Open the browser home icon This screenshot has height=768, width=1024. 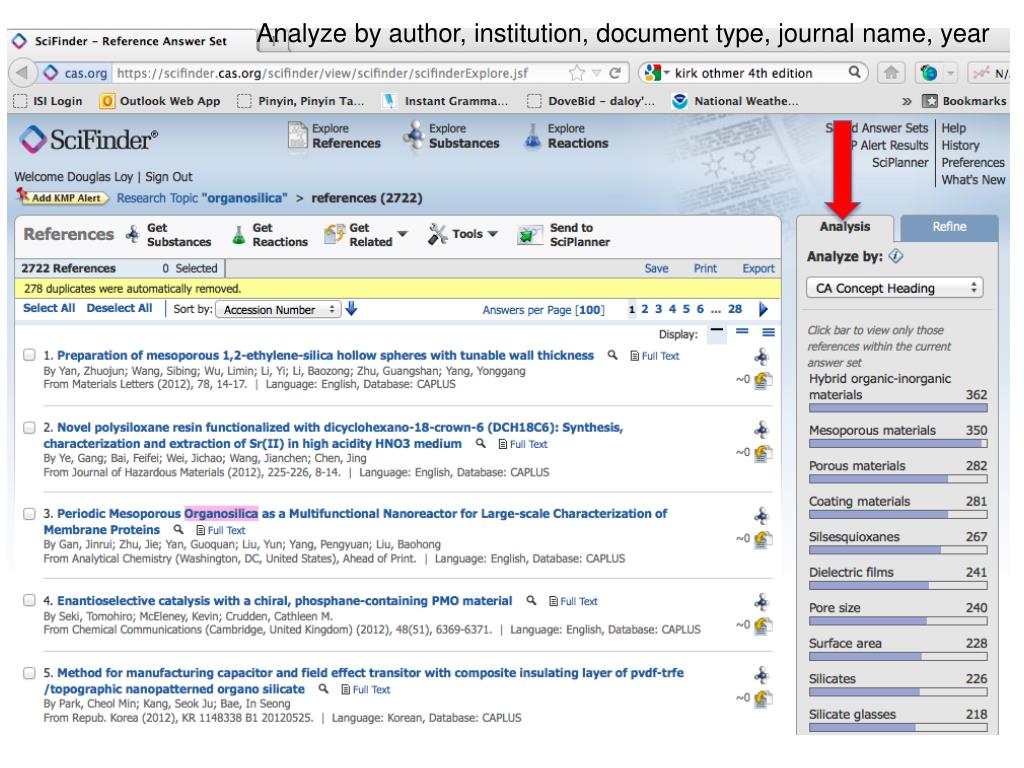[891, 72]
